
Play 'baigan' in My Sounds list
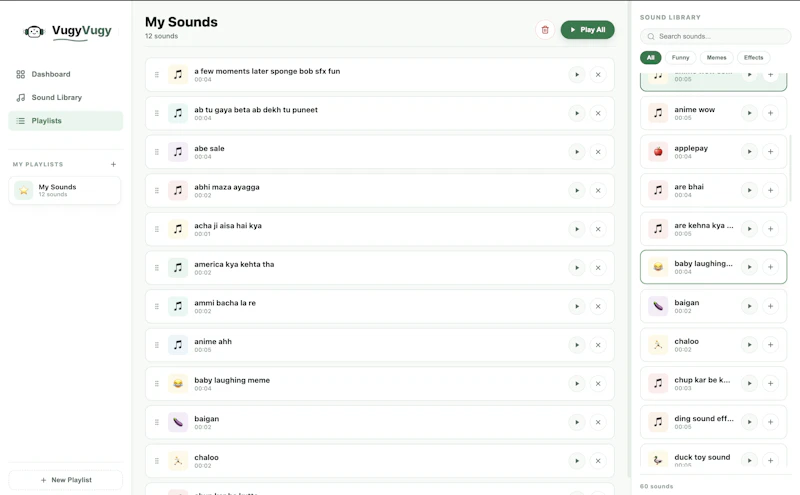click(577, 422)
